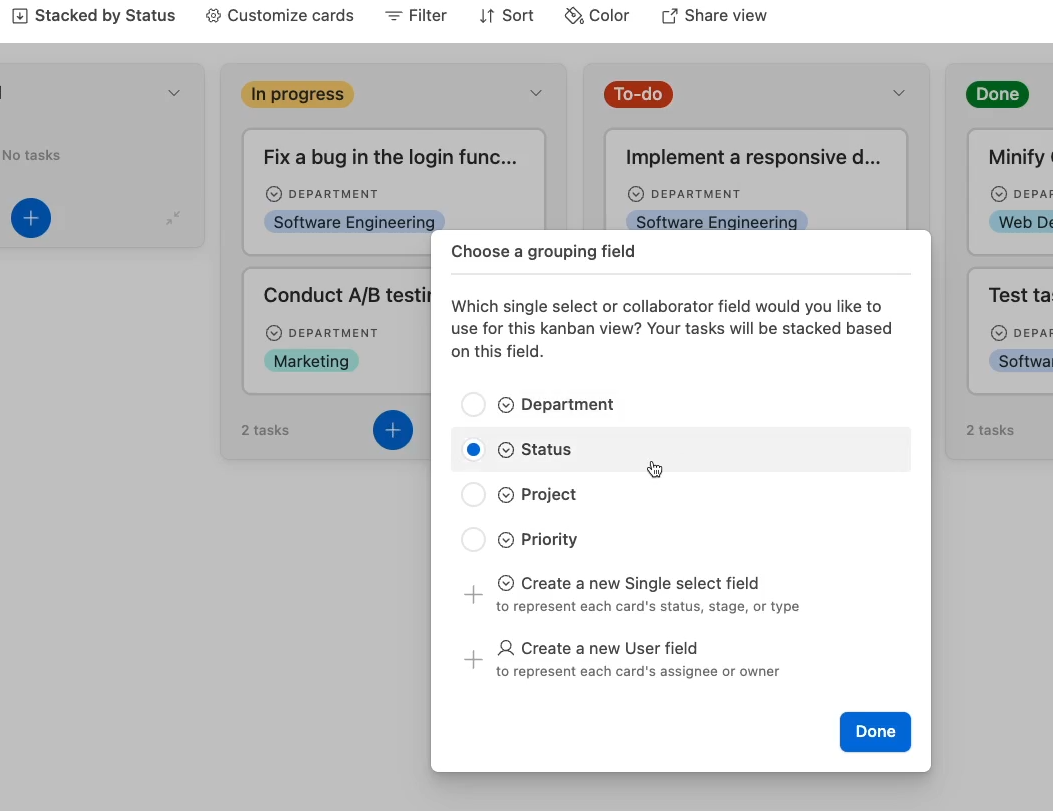Click the 2 tasks count under In progress

tap(265, 430)
